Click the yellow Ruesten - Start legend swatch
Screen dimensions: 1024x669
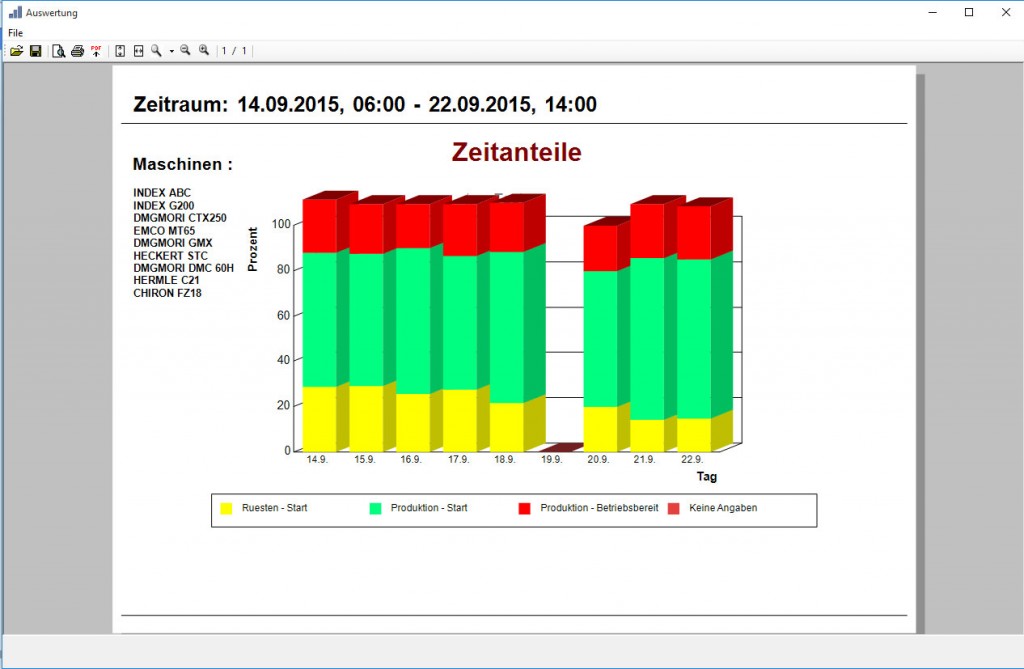click(226, 508)
